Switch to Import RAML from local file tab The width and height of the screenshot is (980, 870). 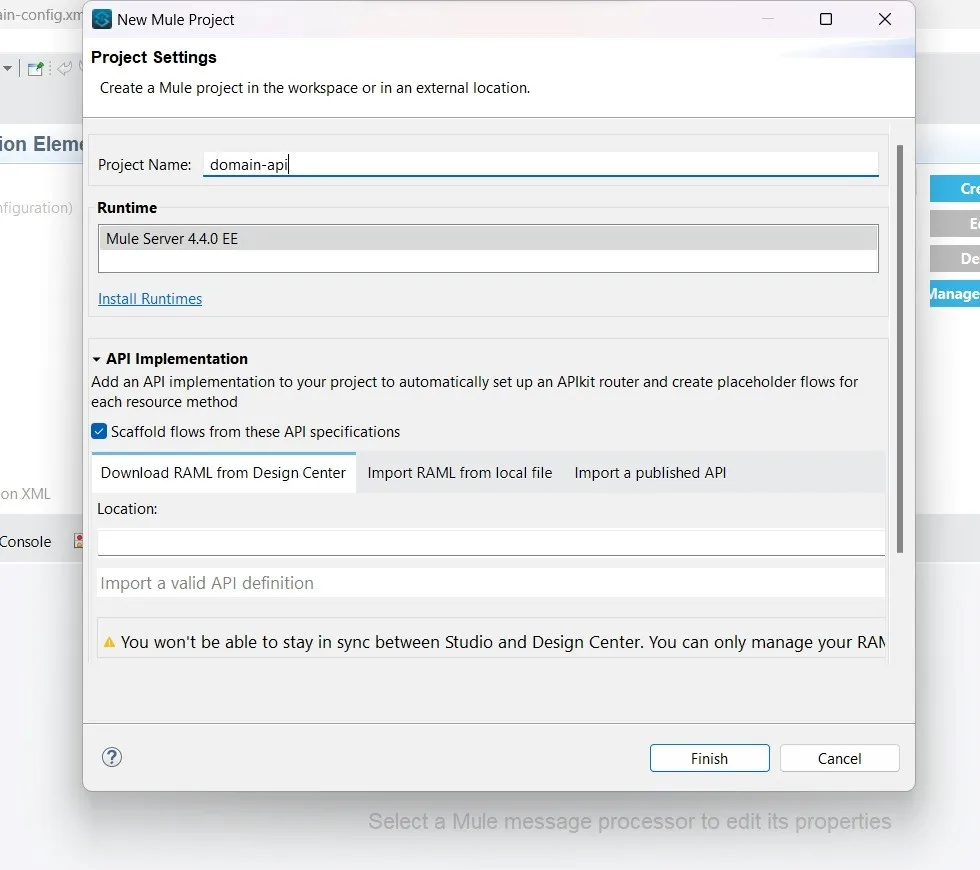pos(460,473)
